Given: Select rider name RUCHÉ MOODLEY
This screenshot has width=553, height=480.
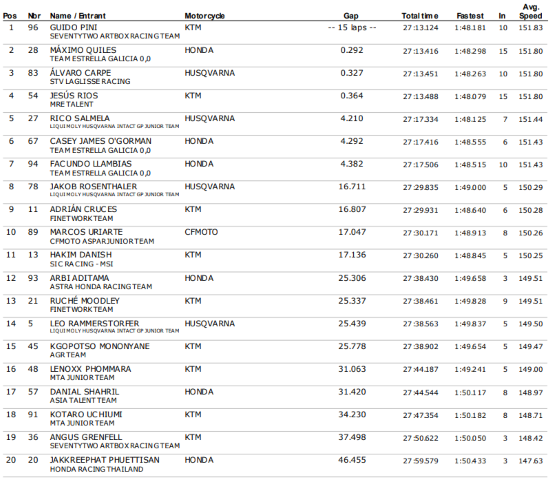Looking at the screenshot, I should [x=85, y=301].
